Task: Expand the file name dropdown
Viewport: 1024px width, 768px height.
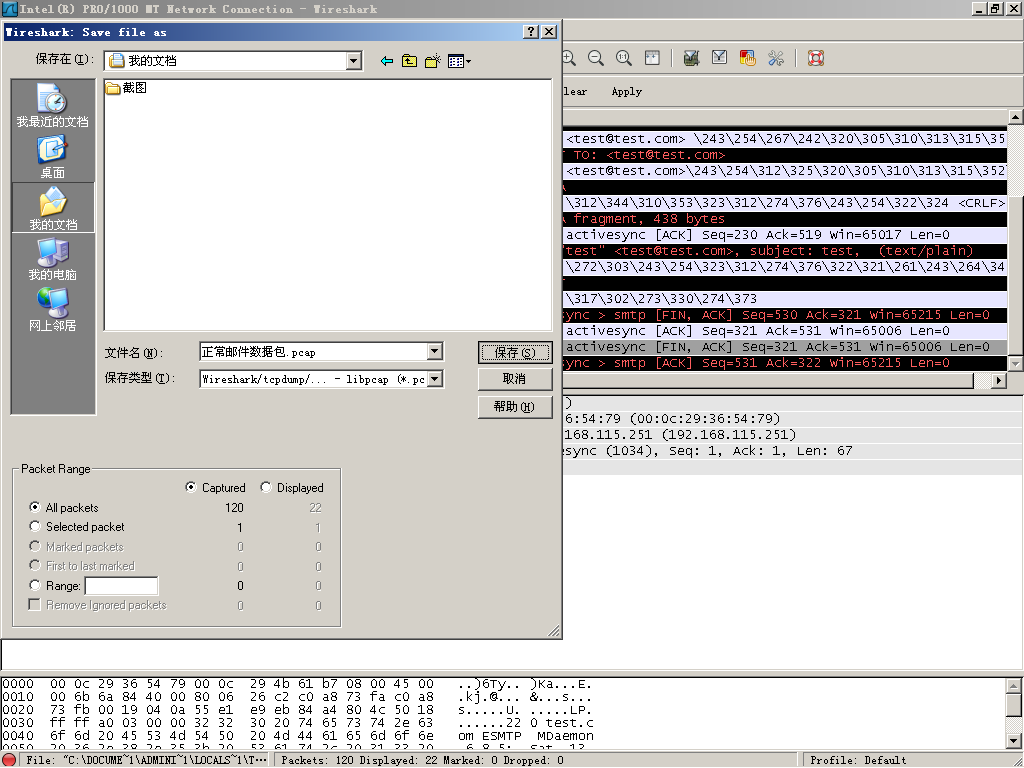Action: coord(435,352)
